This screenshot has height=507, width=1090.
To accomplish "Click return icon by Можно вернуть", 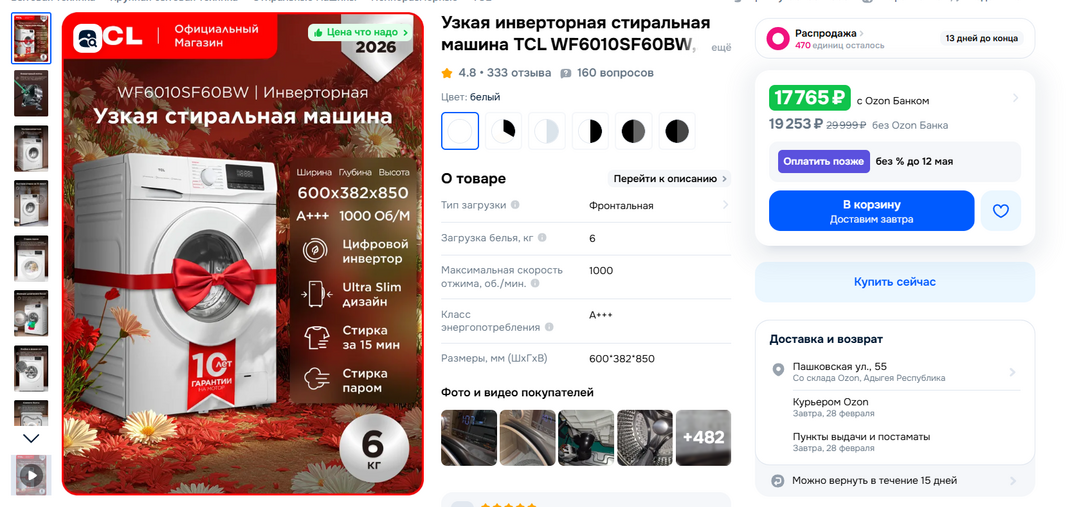I will coord(778,481).
